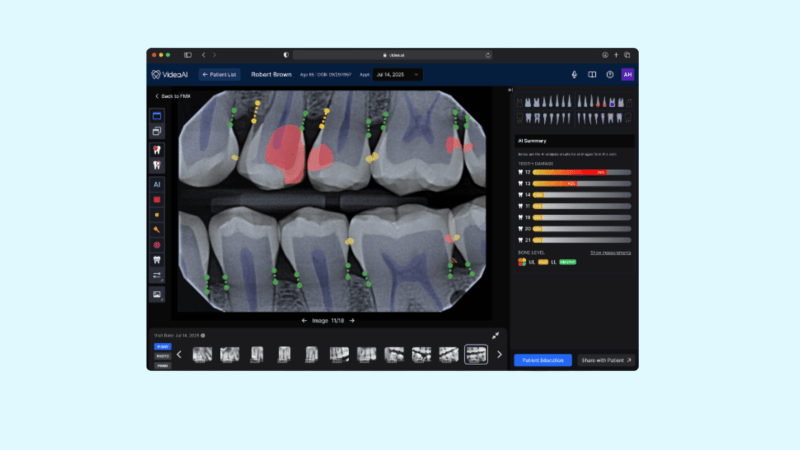Image resolution: width=800 pixels, height=450 pixels.
Task: Toggle the red circular lesion layer
Action: tap(157, 245)
